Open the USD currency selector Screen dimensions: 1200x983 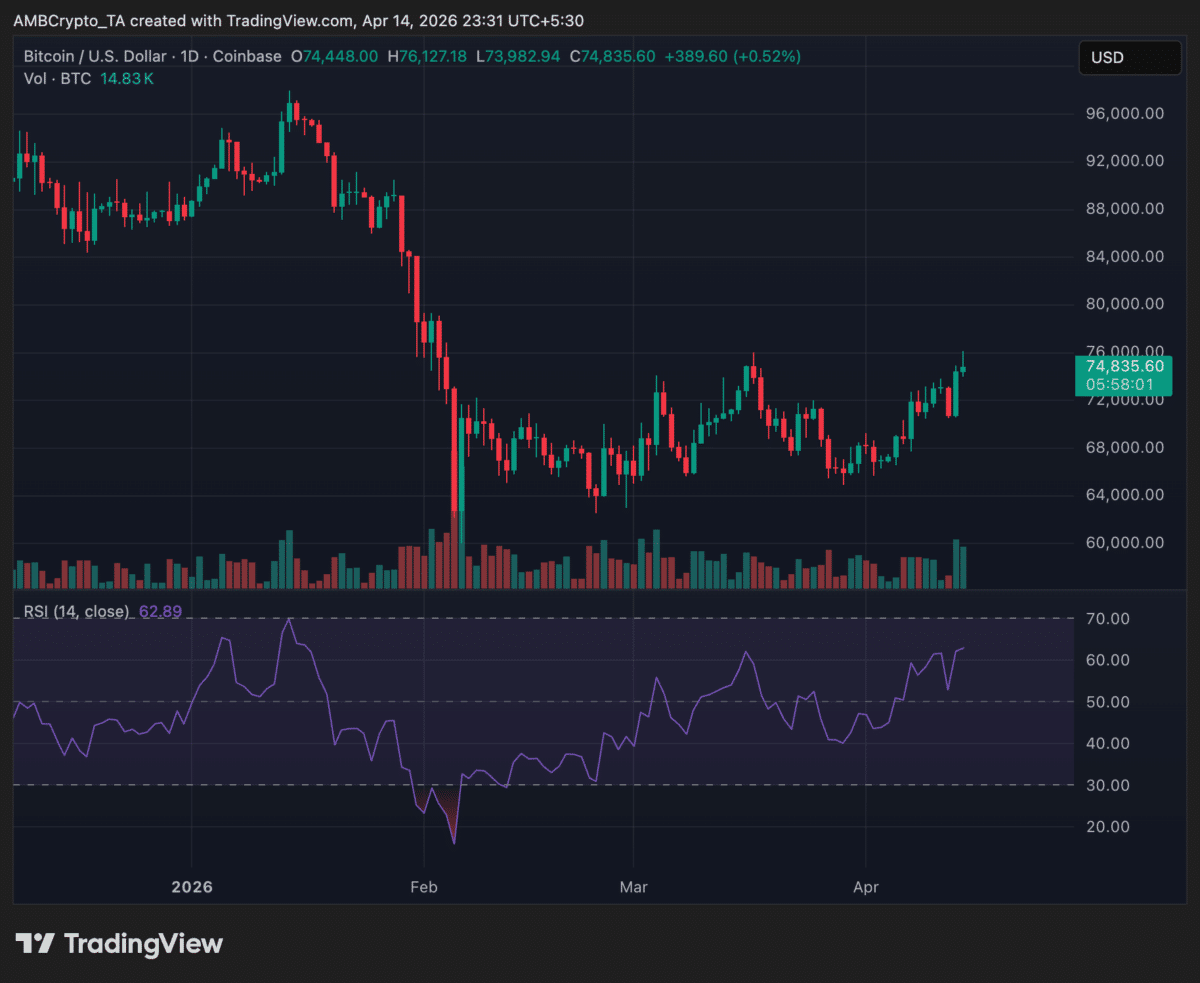pyautogui.click(x=1129, y=57)
